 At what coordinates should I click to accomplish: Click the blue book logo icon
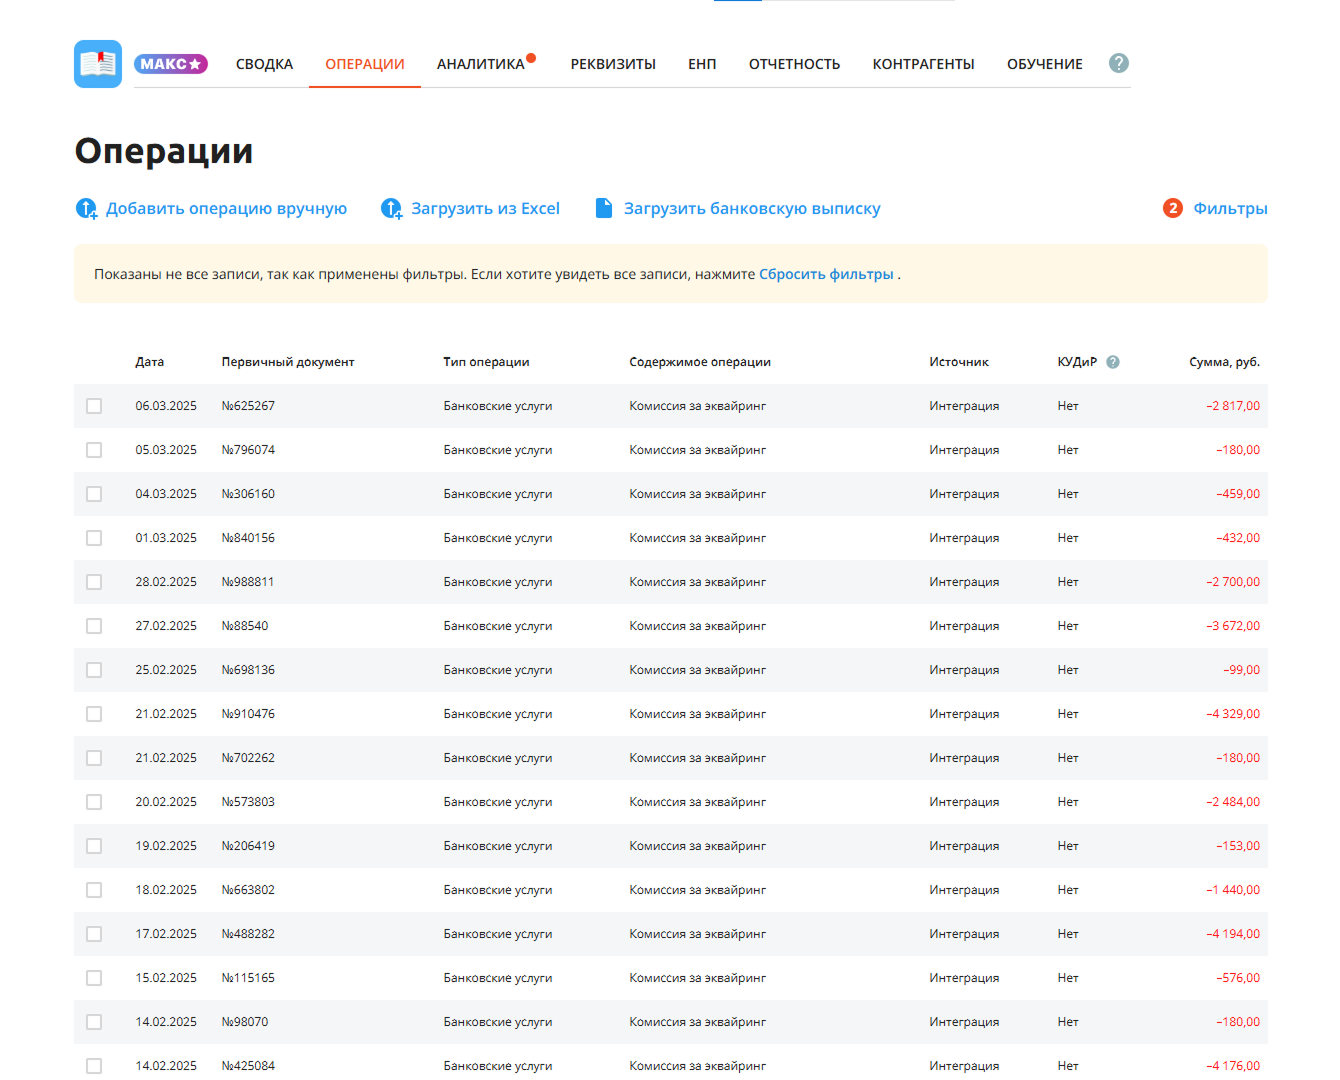tap(98, 64)
